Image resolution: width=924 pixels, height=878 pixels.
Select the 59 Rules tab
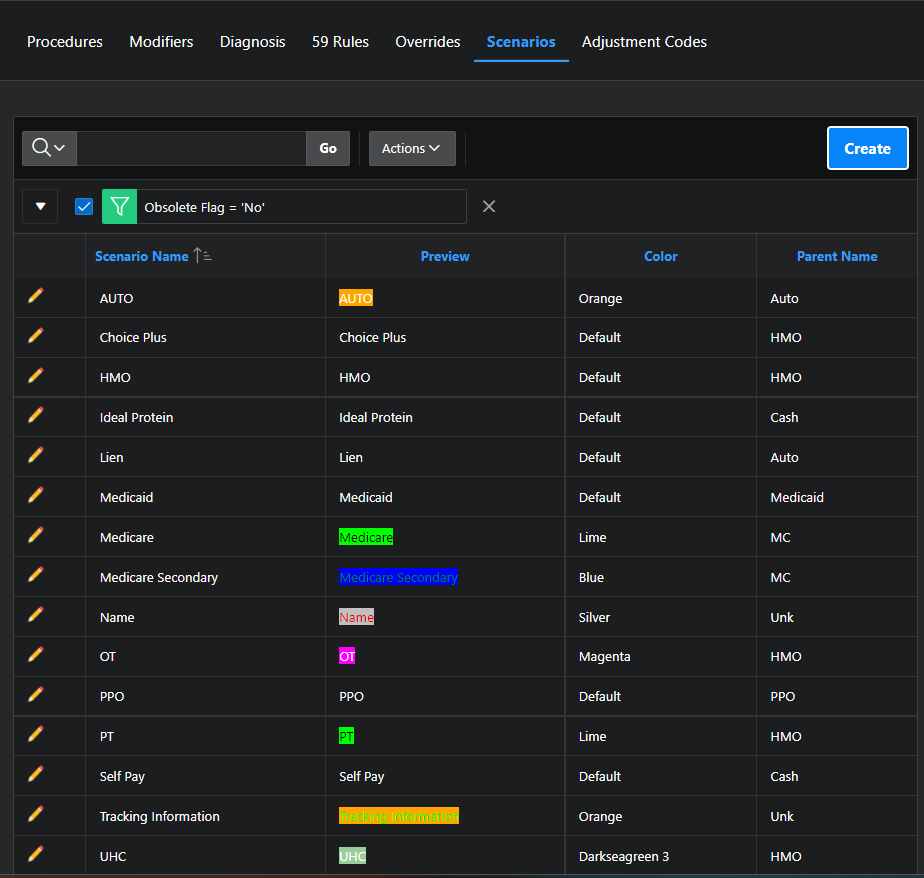[340, 42]
